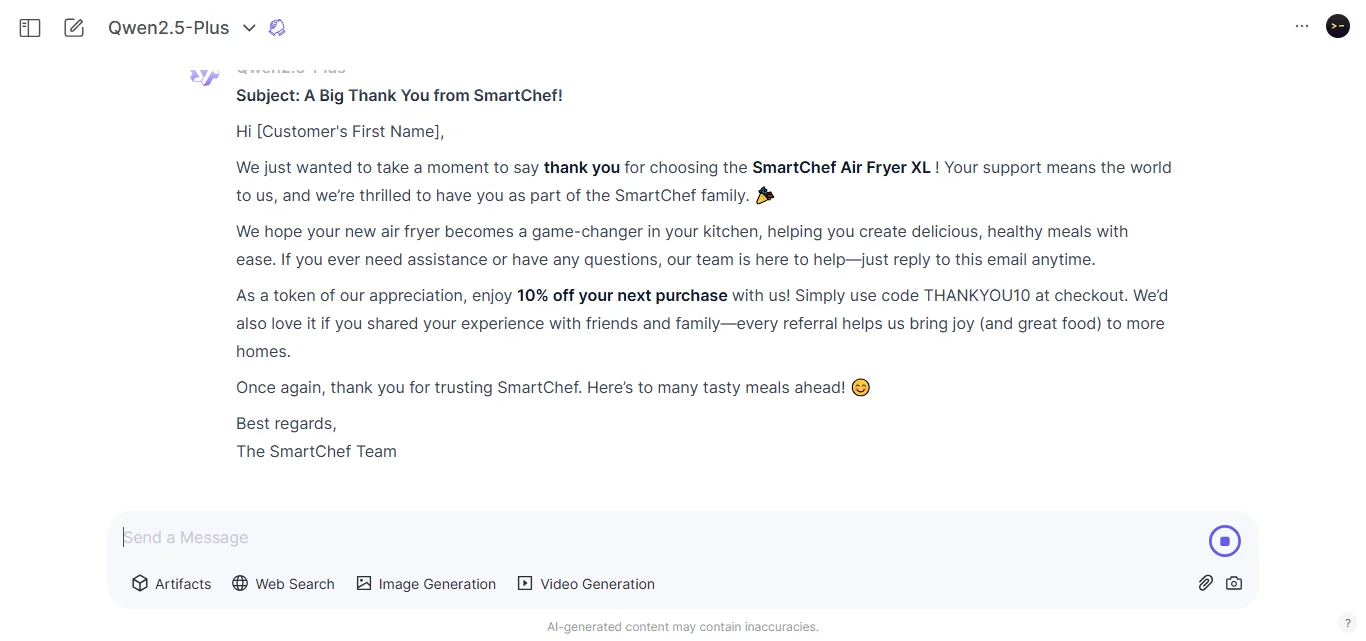Image resolution: width=1366 pixels, height=641 pixels.
Task: Open help via the question mark icon
Action: [1347, 623]
